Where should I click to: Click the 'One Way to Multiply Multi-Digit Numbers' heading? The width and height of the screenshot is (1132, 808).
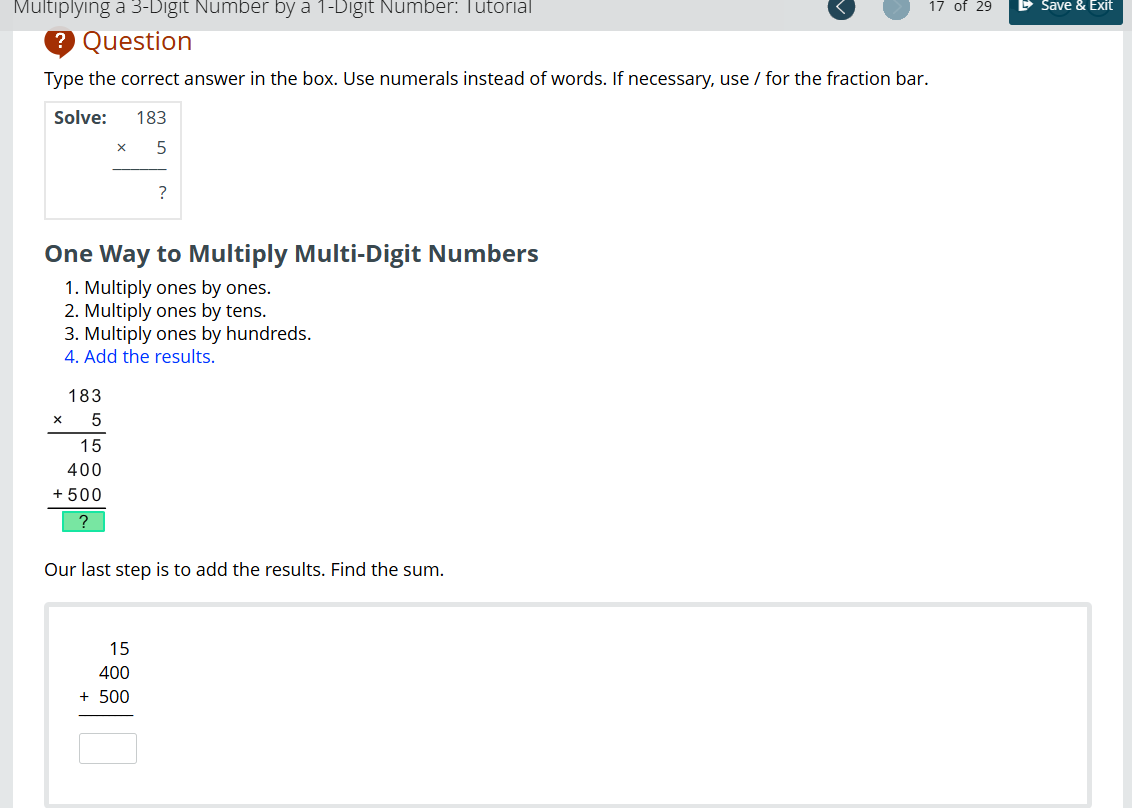pyautogui.click(x=292, y=253)
